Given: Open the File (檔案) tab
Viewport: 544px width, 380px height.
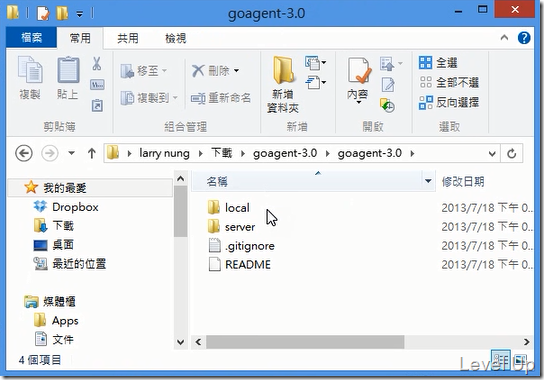Looking at the screenshot, I should tap(31, 37).
